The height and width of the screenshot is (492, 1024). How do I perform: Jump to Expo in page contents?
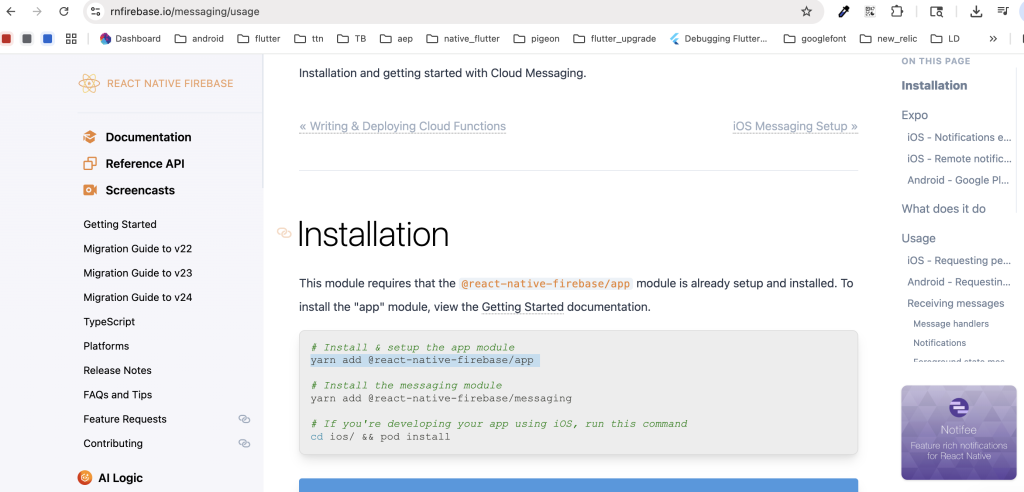click(915, 115)
